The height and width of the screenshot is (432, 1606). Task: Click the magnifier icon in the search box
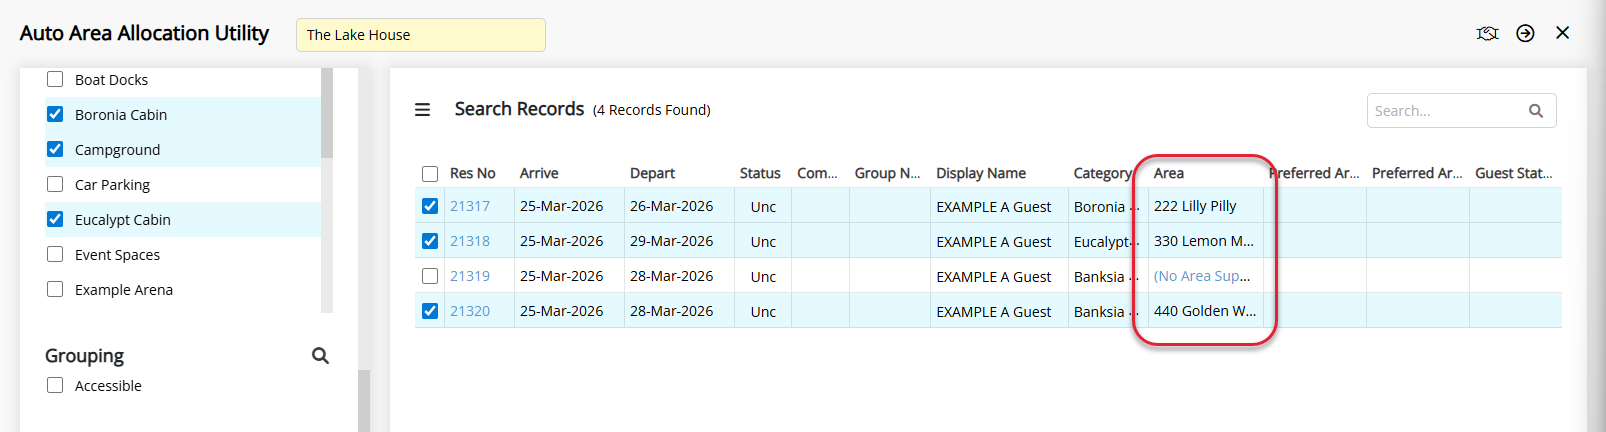click(x=1536, y=111)
